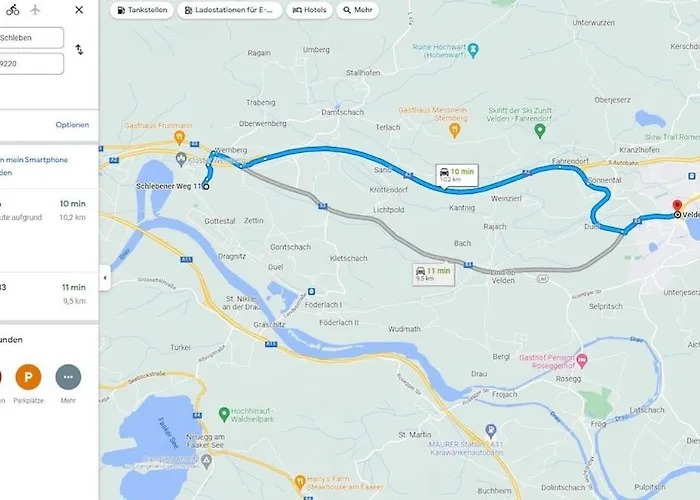Show Tankstellen on the map
The height and width of the screenshot is (500, 700).
[142, 10]
